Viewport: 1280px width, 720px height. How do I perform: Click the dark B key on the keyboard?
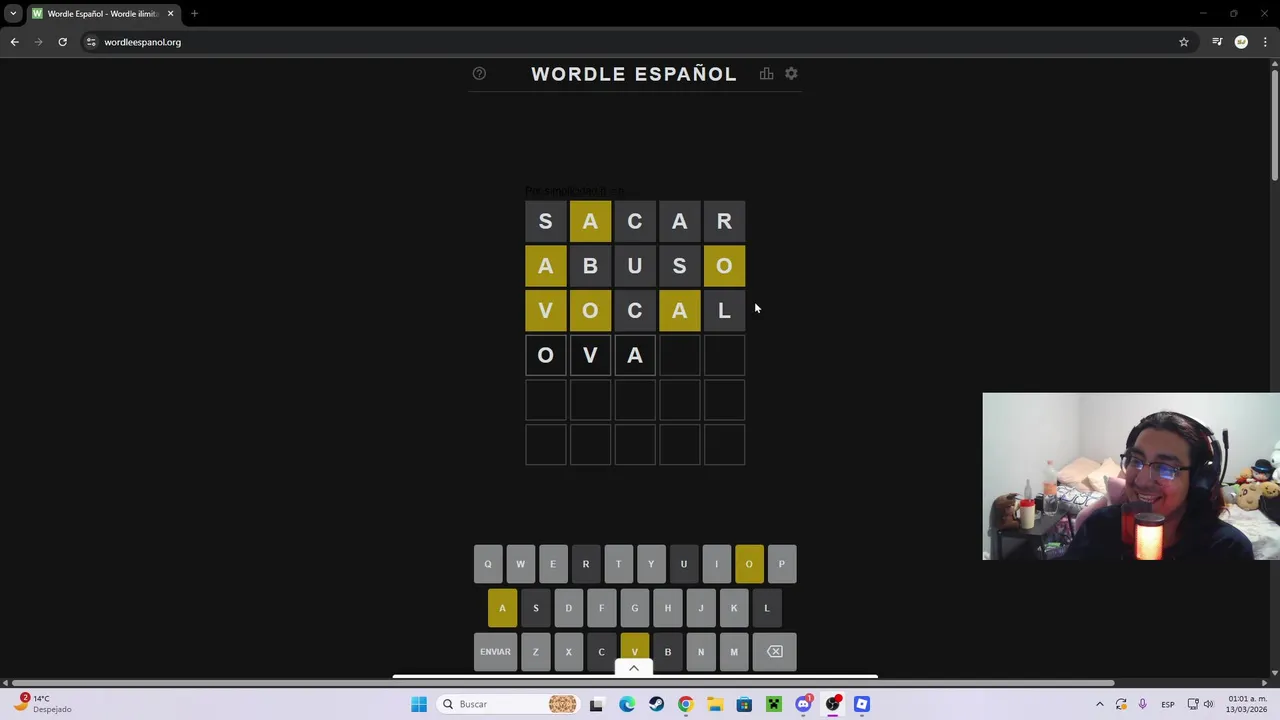point(667,652)
